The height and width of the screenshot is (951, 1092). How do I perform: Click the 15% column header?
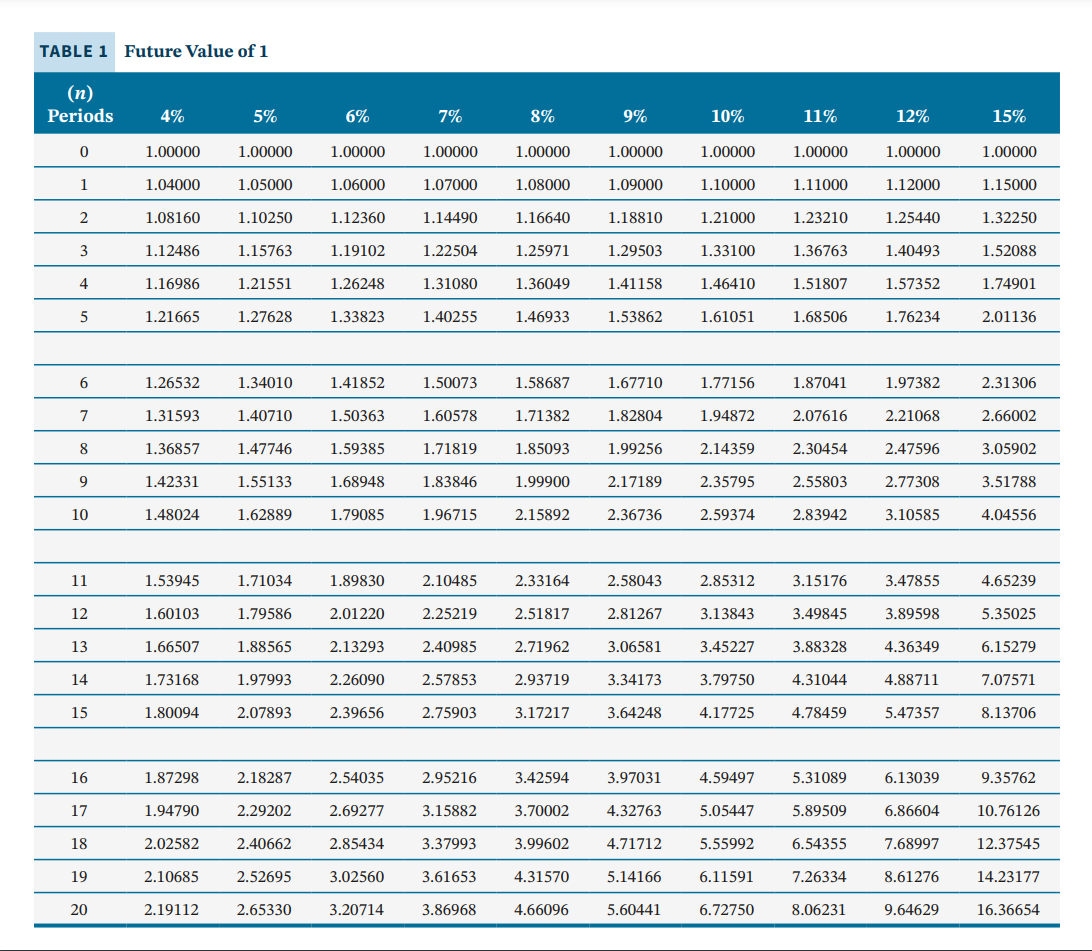1010,116
